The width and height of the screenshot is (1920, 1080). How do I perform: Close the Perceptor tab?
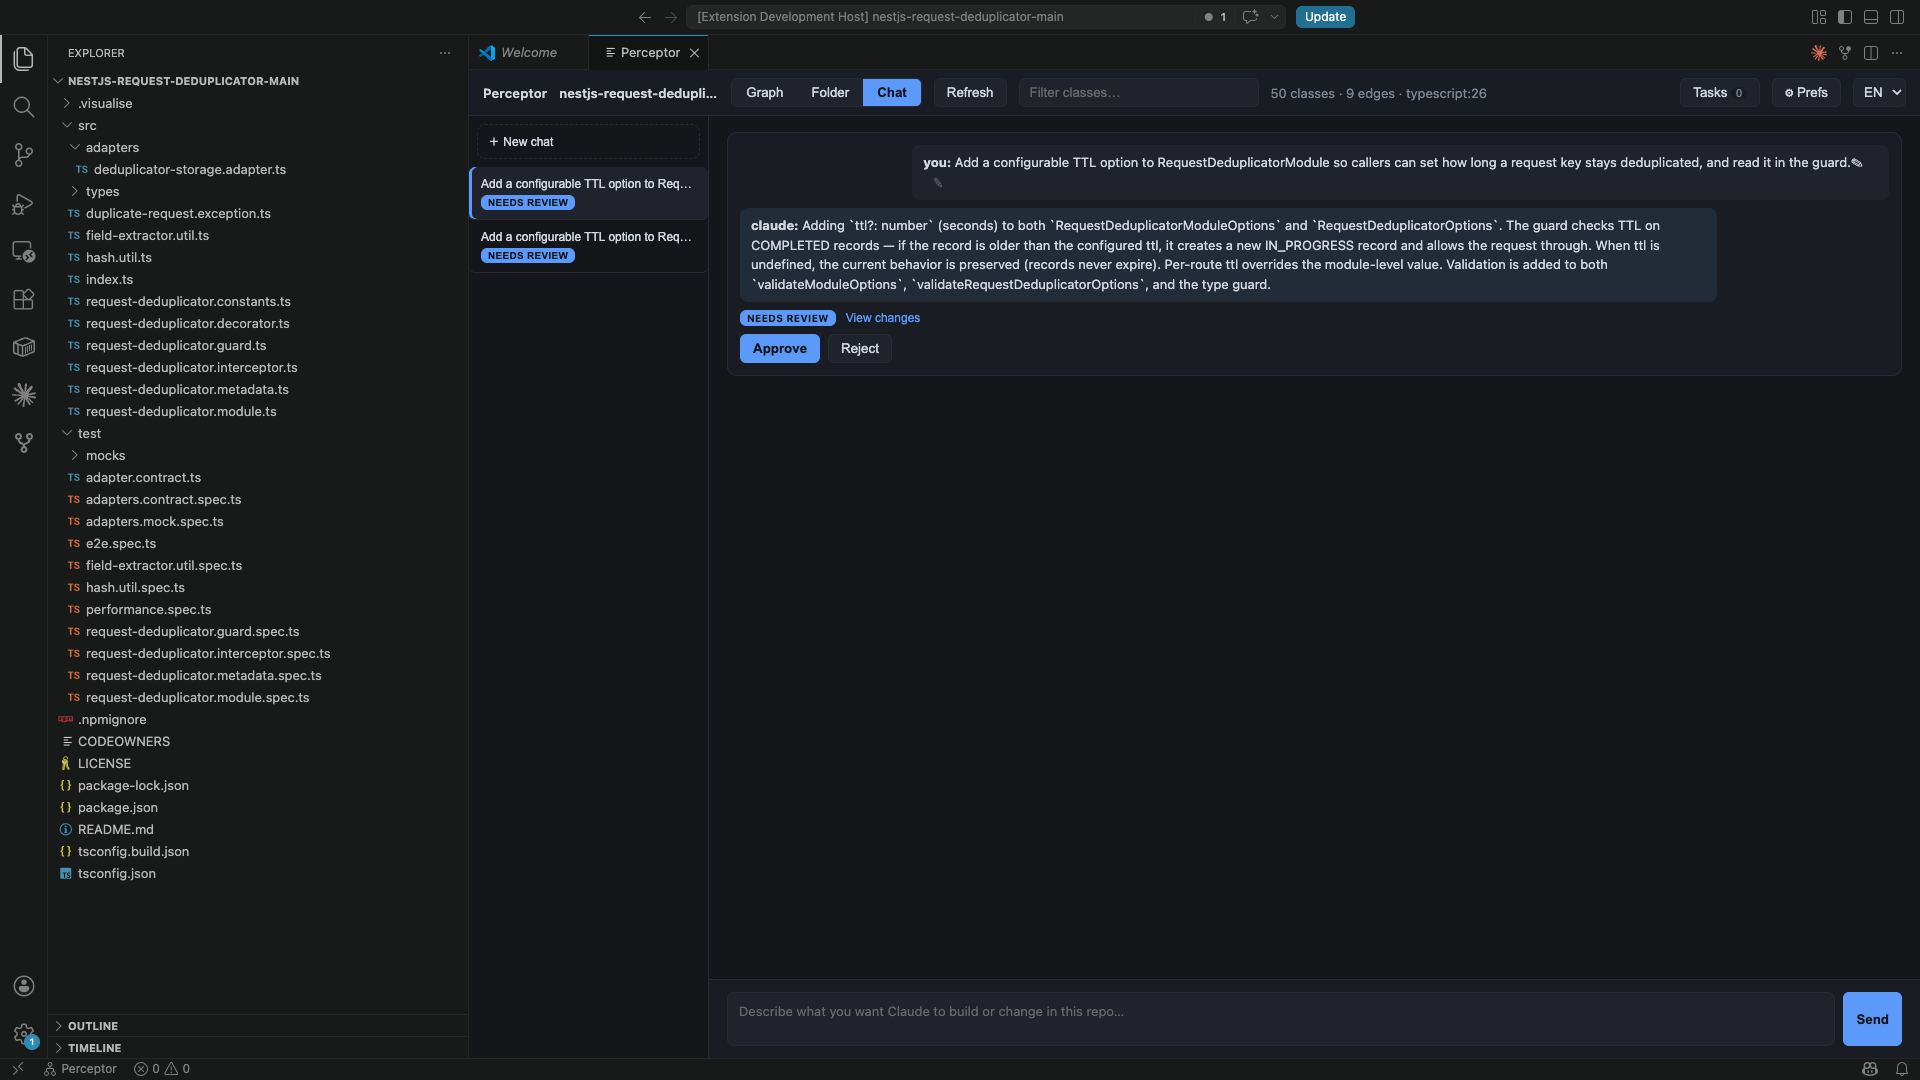694,53
